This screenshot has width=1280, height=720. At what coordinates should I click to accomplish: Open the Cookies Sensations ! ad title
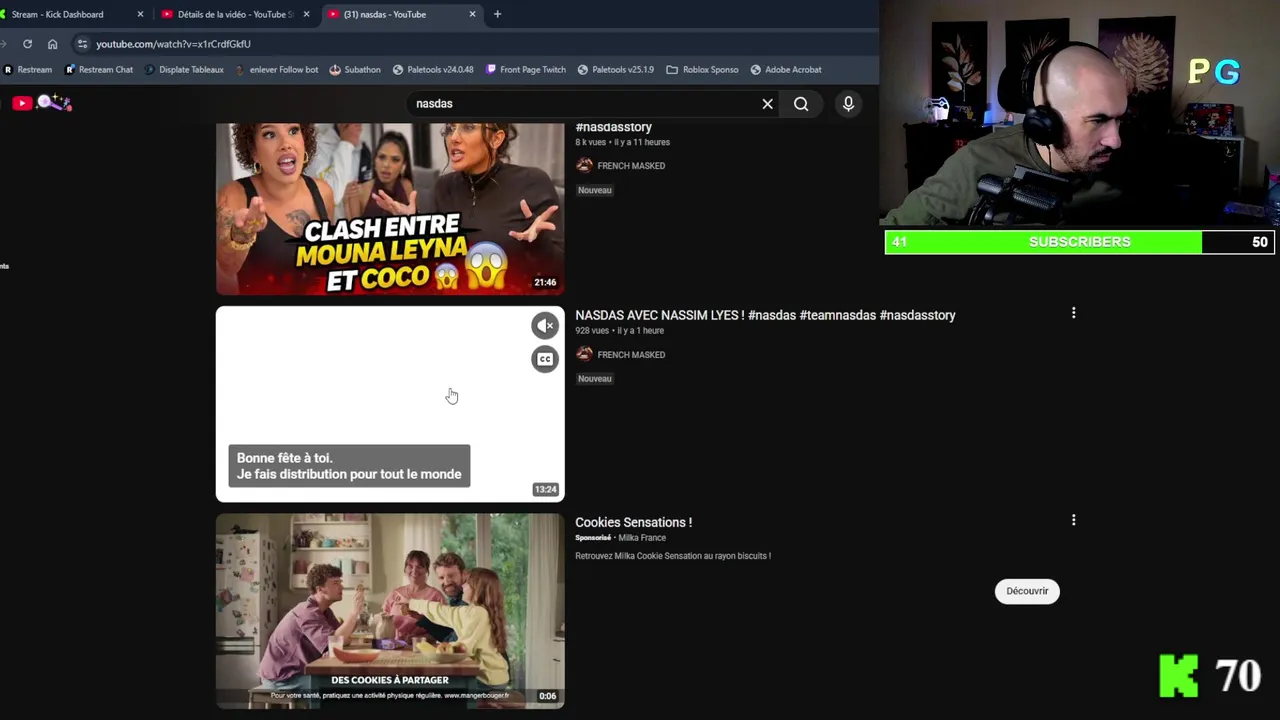[x=633, y=522]
